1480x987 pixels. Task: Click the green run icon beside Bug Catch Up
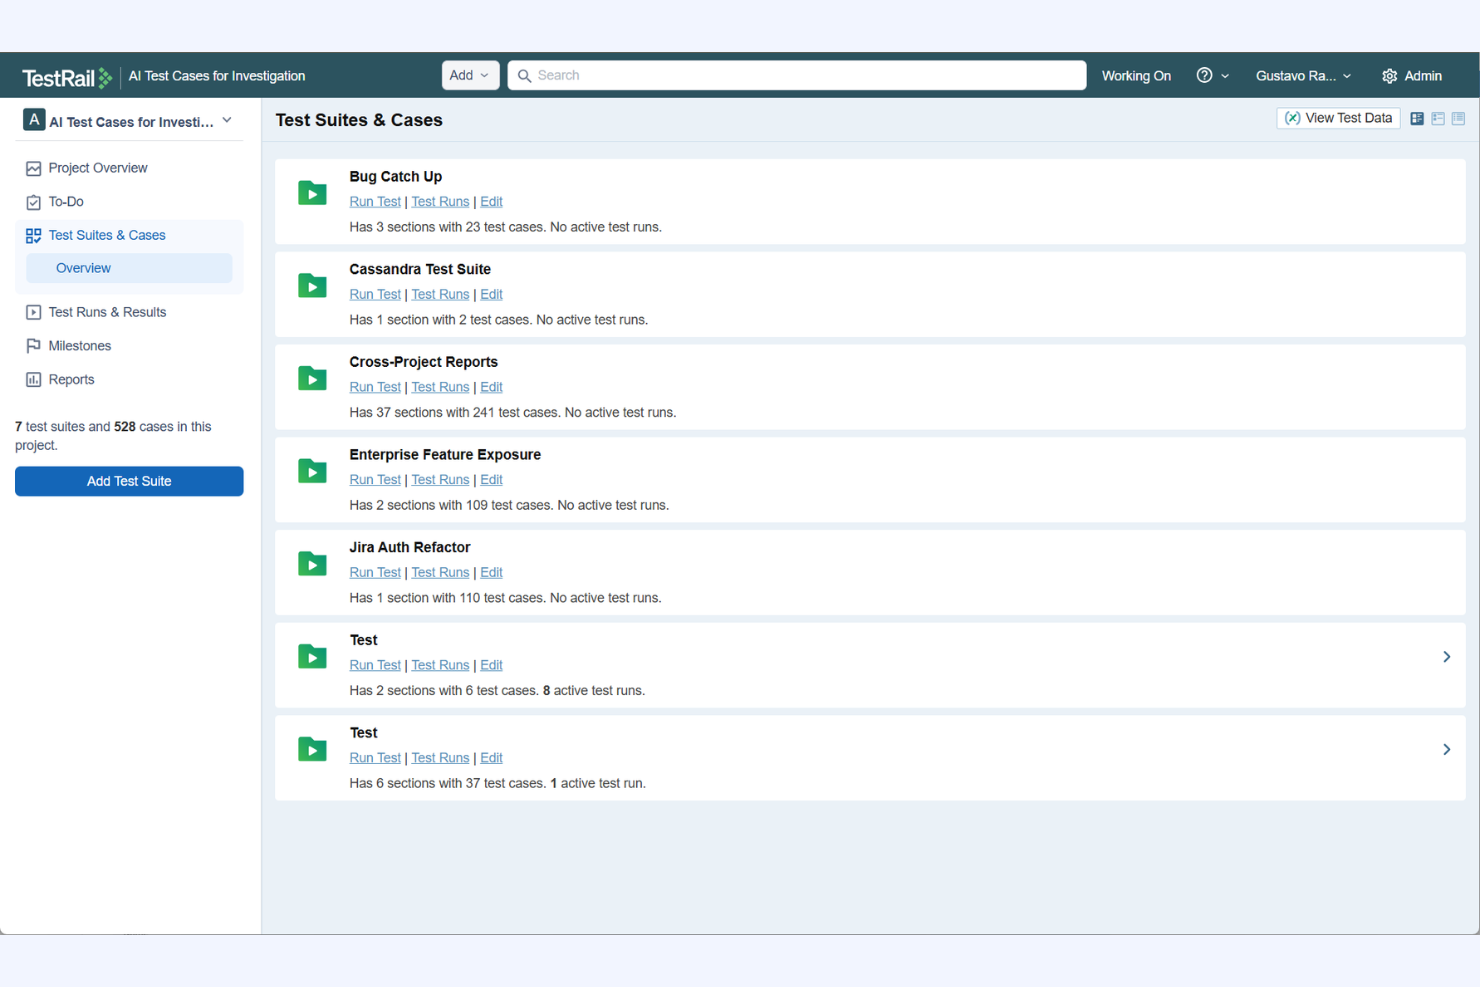312,192
